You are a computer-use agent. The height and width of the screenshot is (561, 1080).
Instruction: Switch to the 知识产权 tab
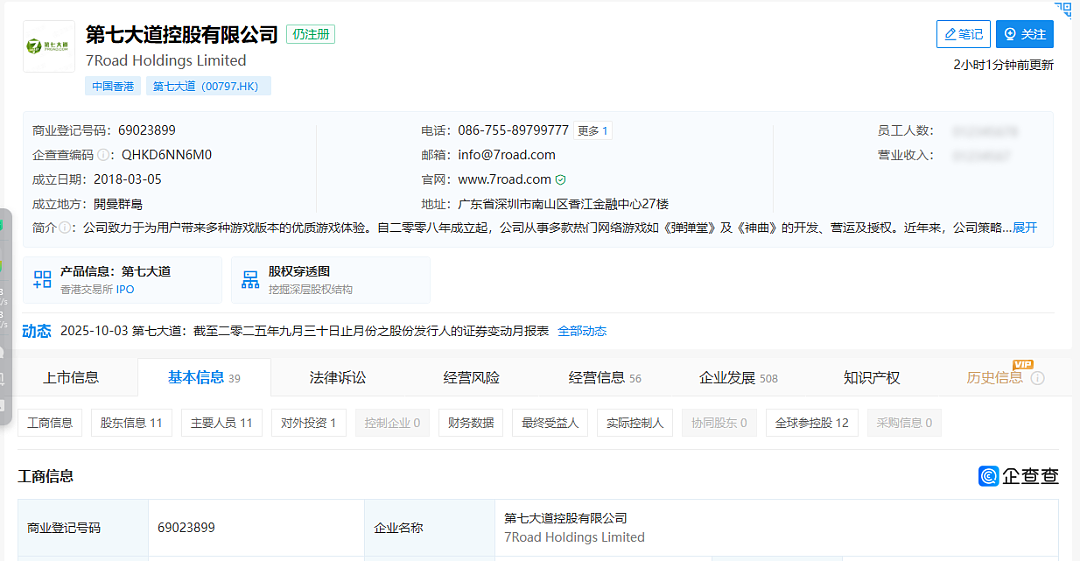tap(871, 378)
